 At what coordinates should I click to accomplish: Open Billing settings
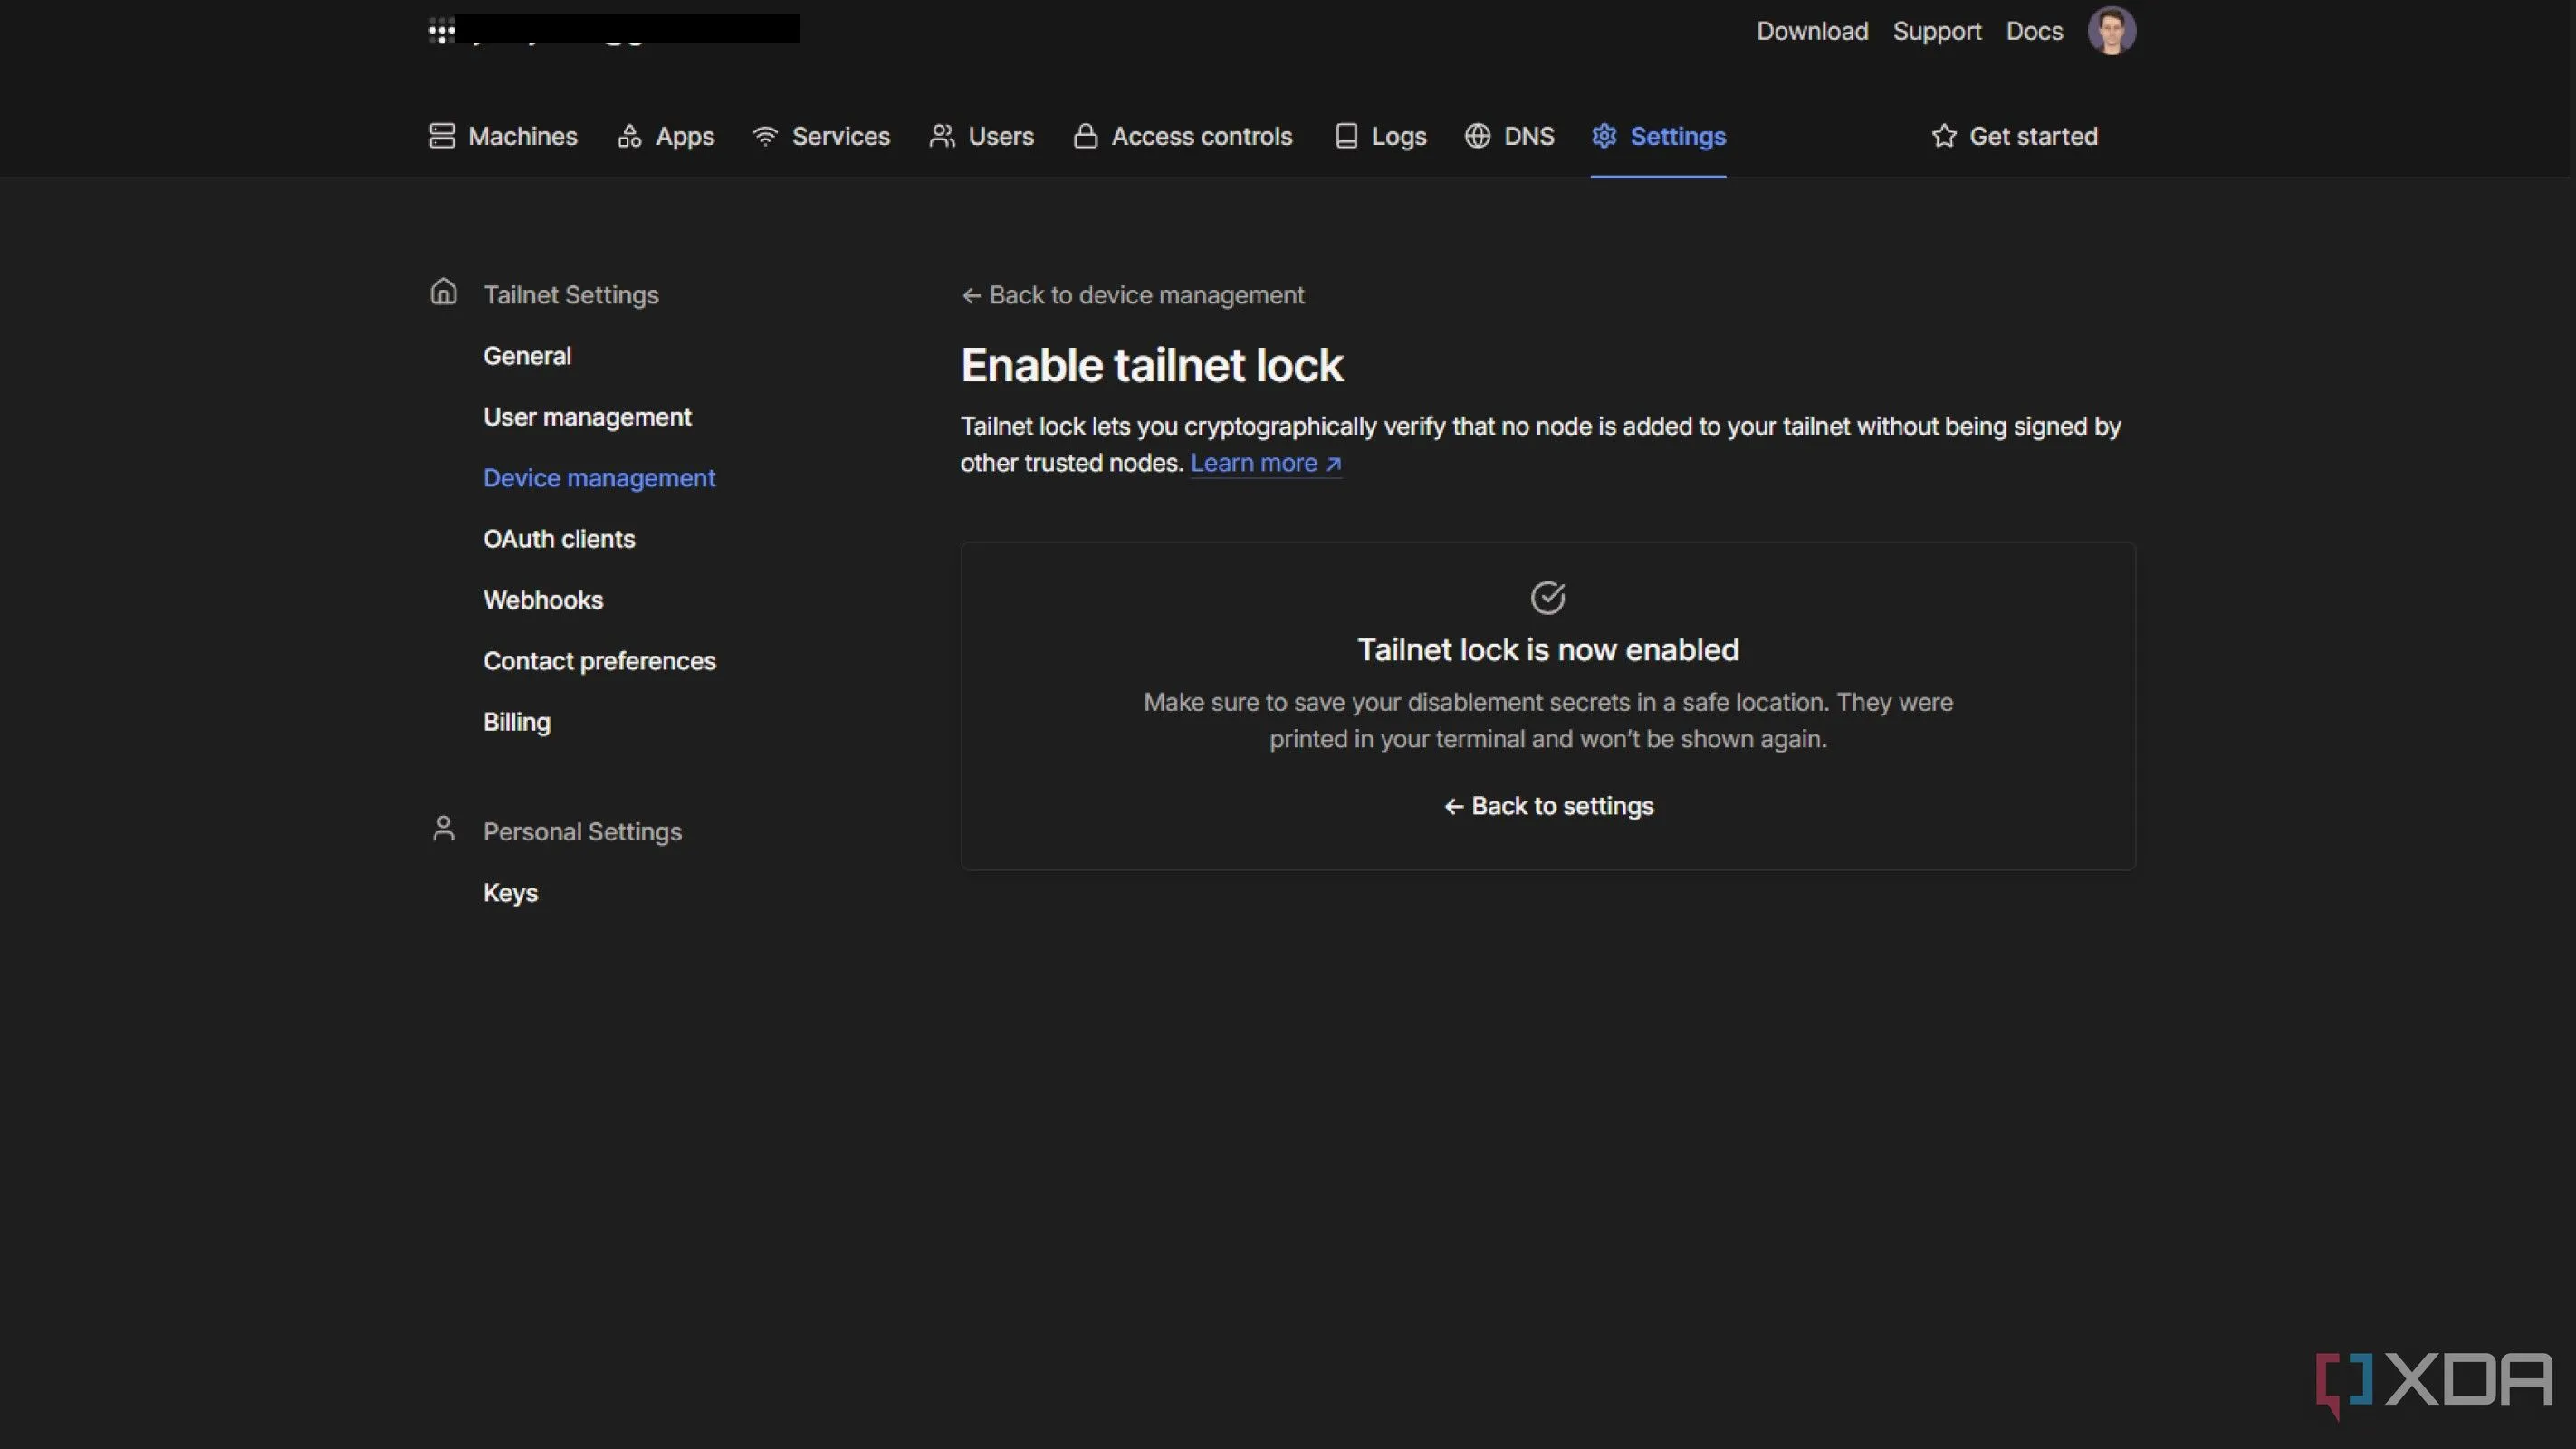tap(516, 722)
